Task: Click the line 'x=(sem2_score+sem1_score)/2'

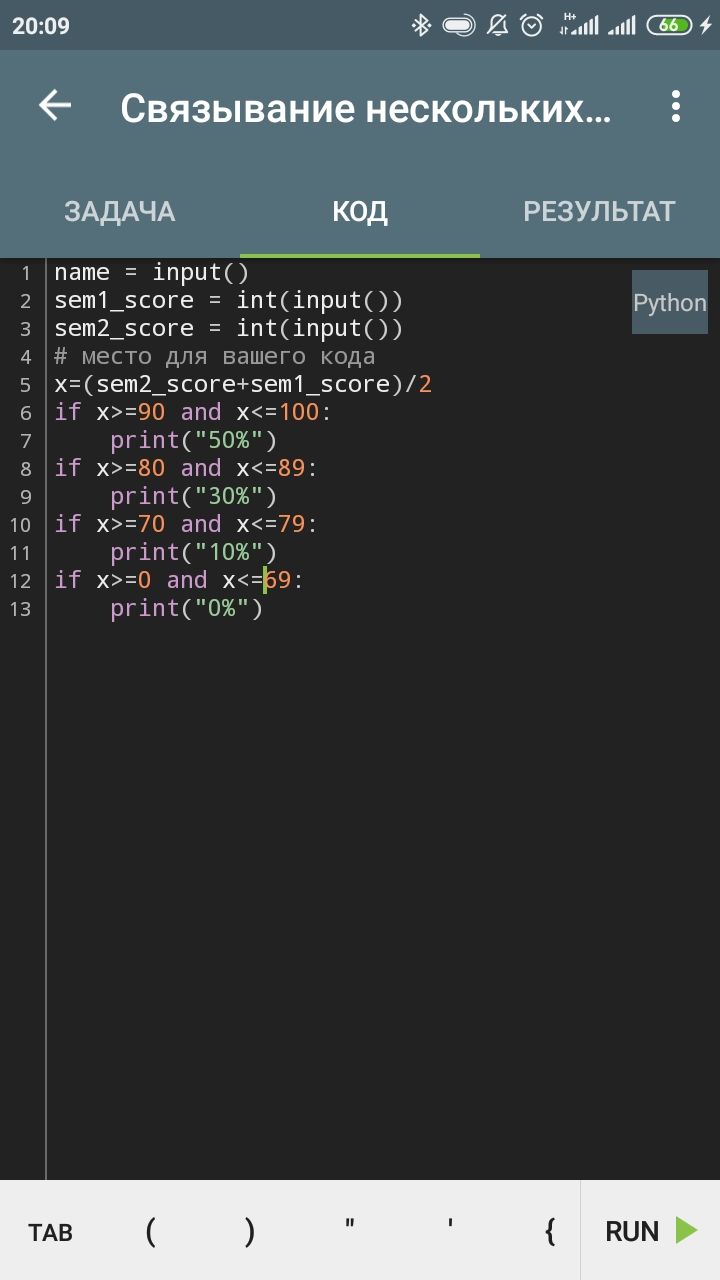Action: pyautogui.click(x=243, y=384)
